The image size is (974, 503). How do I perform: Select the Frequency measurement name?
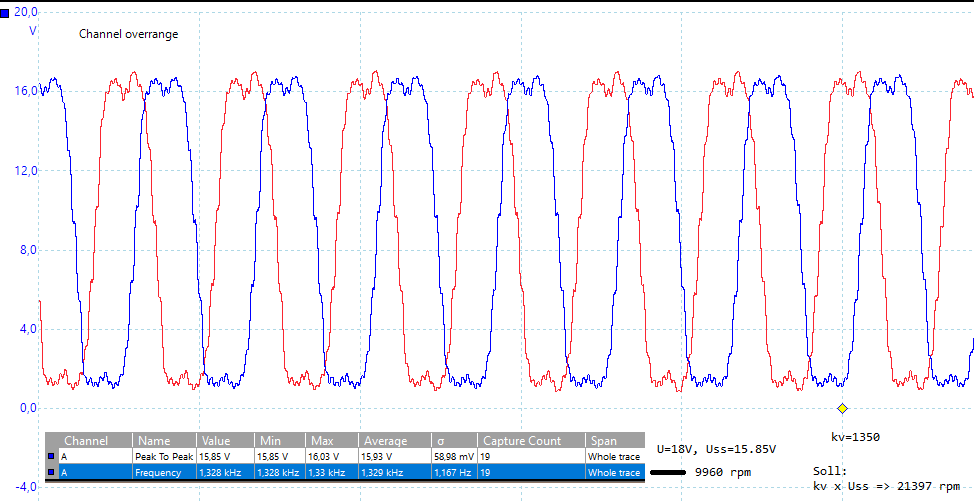coord(158,473)
